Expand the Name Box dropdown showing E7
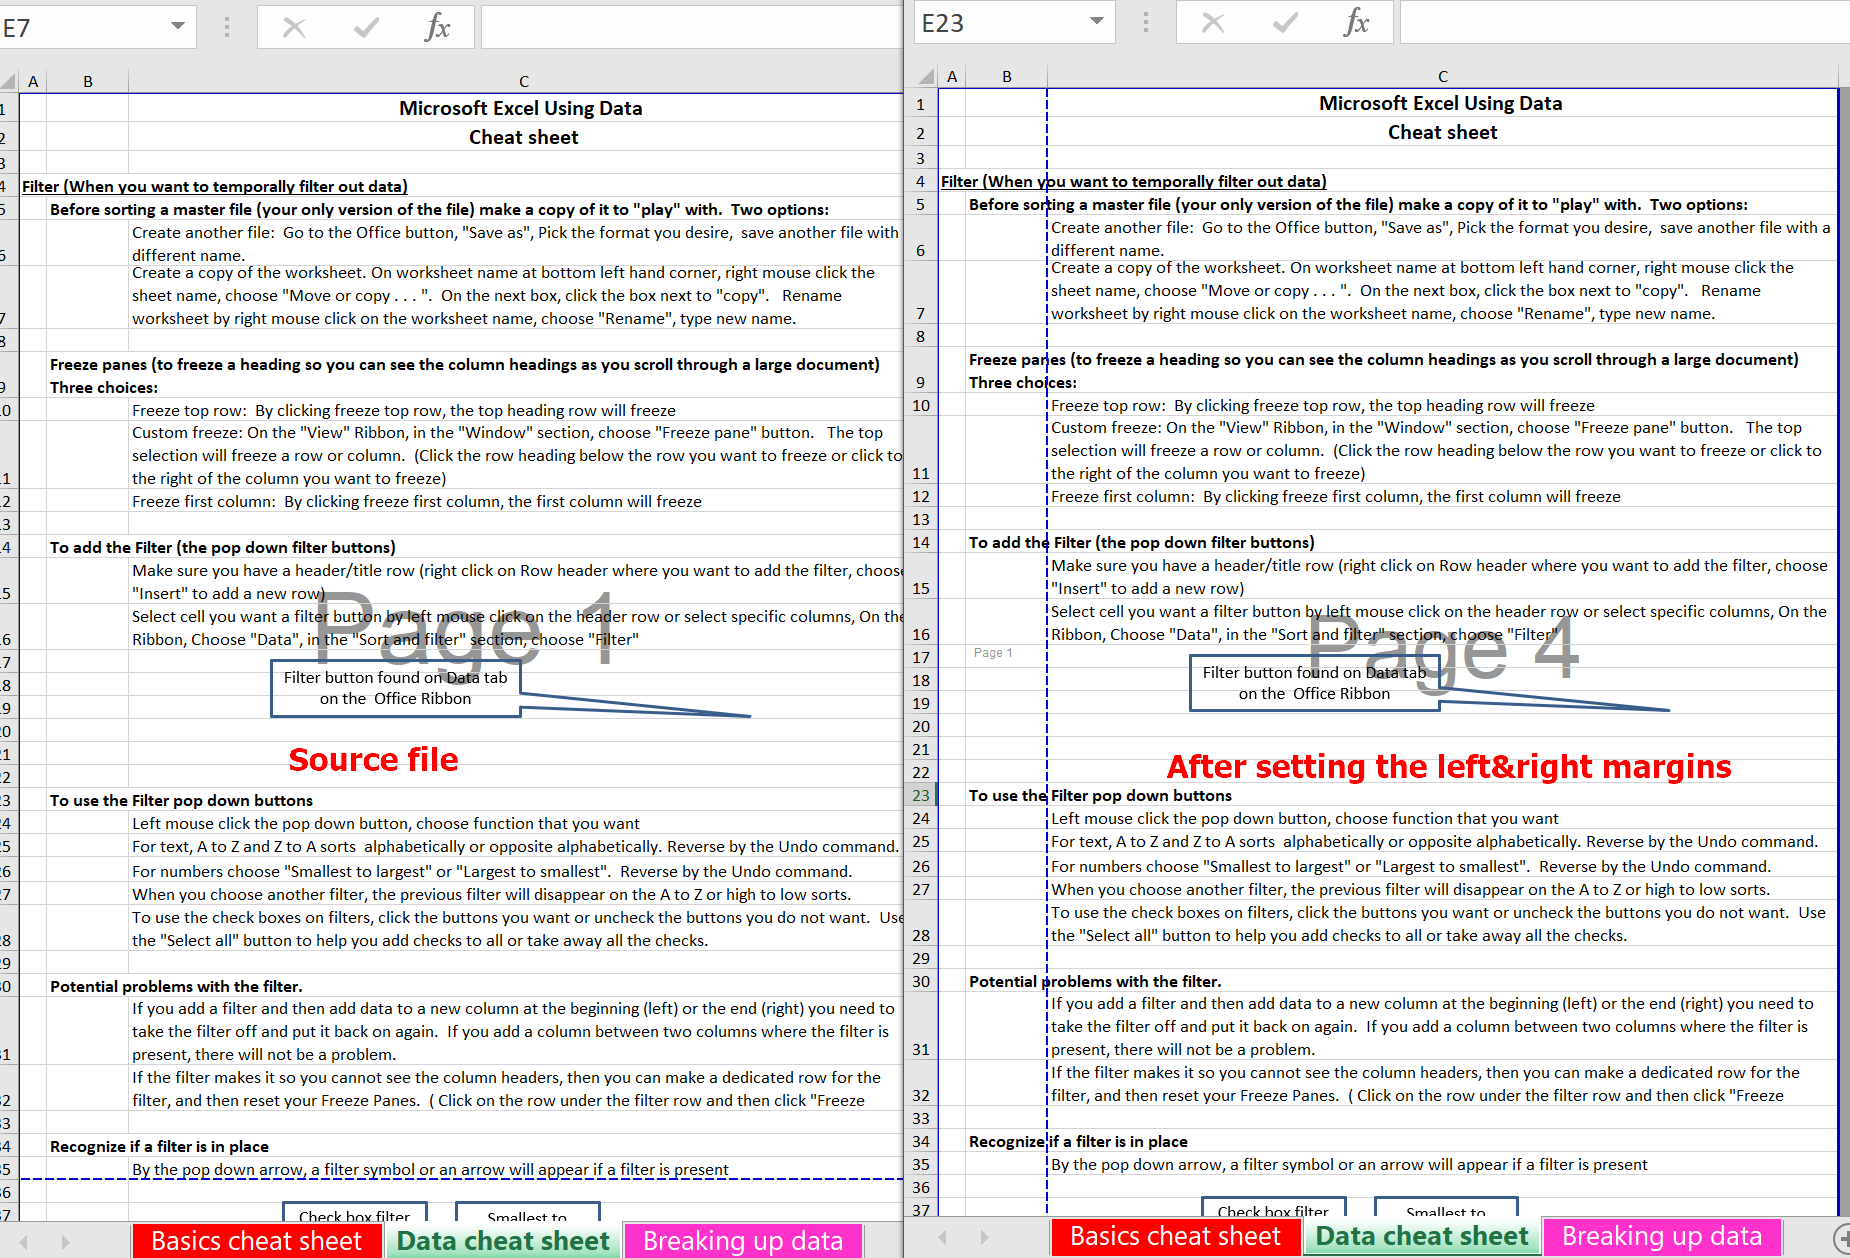 tap(178, 26)
